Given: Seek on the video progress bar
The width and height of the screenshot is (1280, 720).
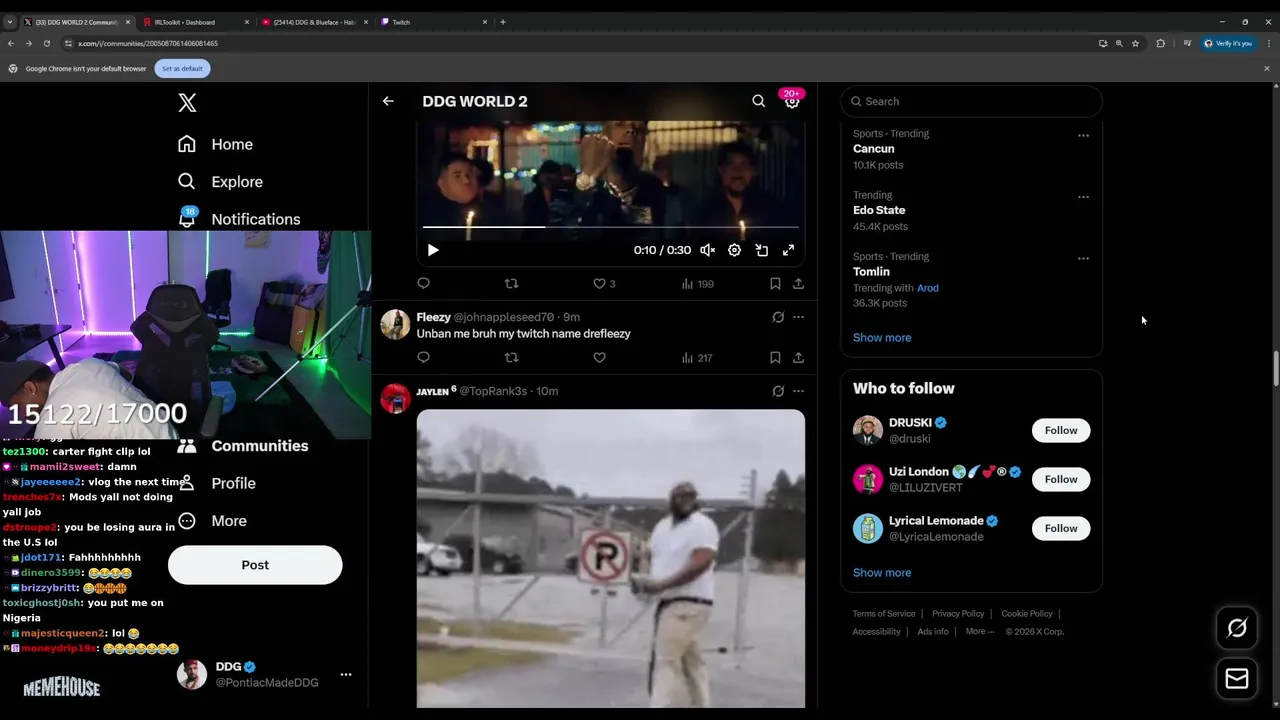Looking at the screenshot, I should click(x=610, y=227).
